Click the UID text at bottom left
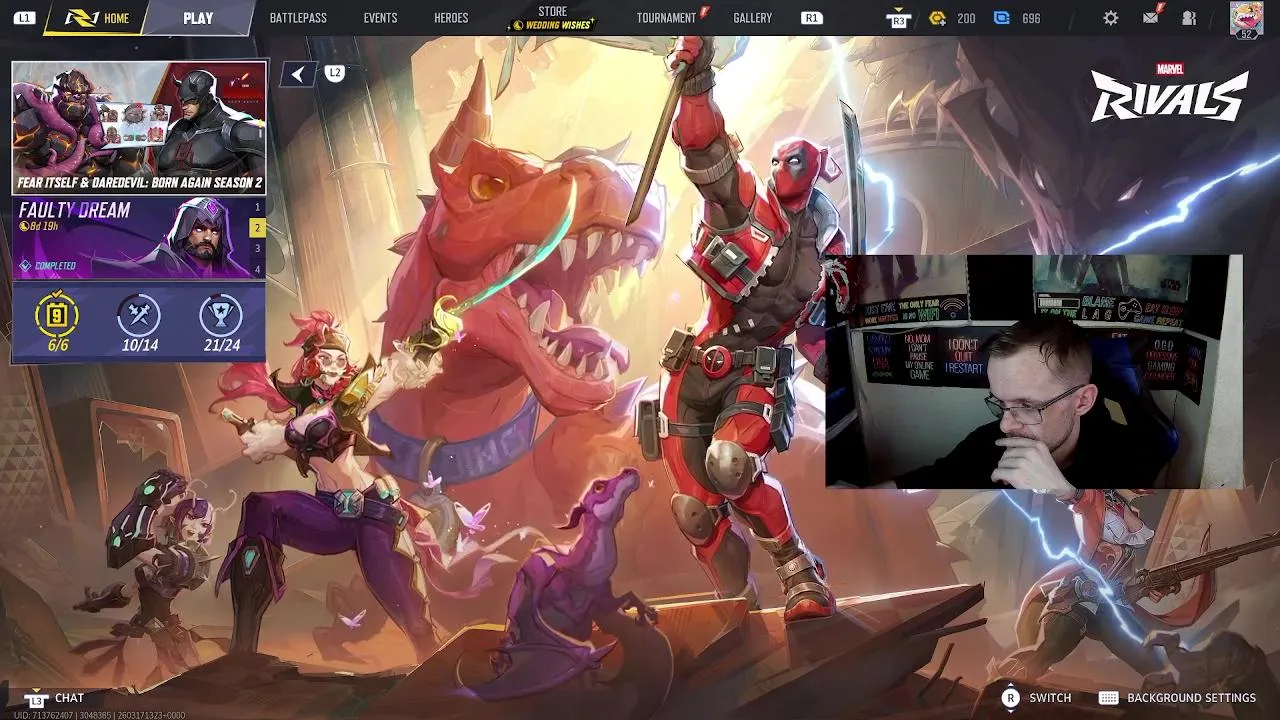The image size is (1280, 720). click(98, 715)
